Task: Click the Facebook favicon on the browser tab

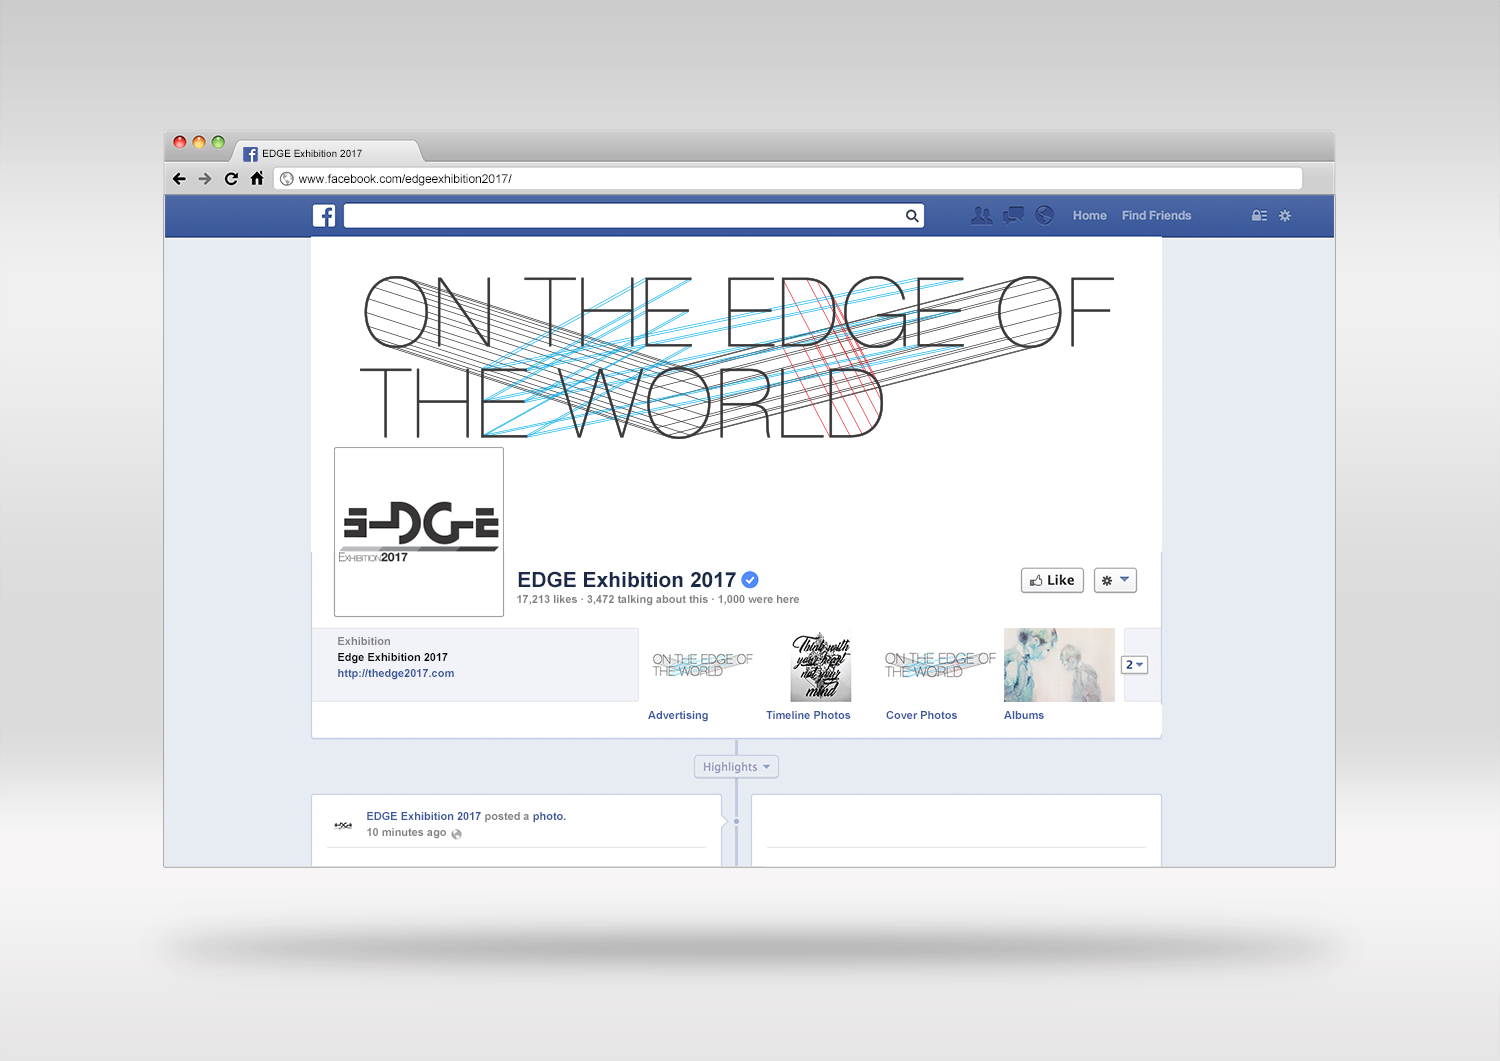Action: [x=251, y=154]
